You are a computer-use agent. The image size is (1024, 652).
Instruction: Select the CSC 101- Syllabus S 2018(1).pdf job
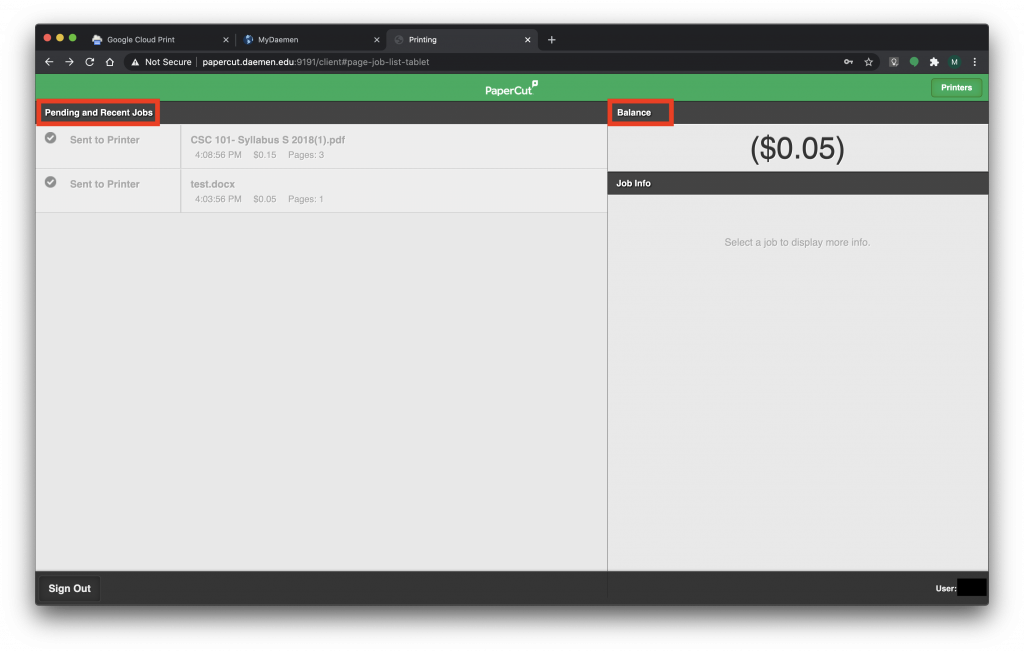[x=321, y=146]
